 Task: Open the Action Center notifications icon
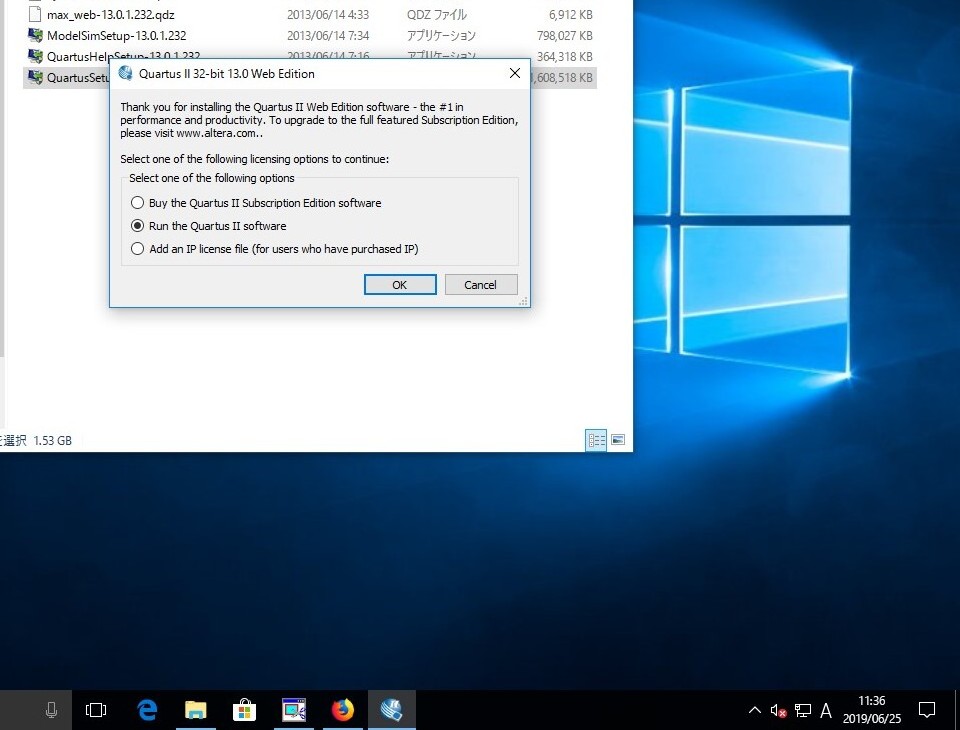coord(927,710)
